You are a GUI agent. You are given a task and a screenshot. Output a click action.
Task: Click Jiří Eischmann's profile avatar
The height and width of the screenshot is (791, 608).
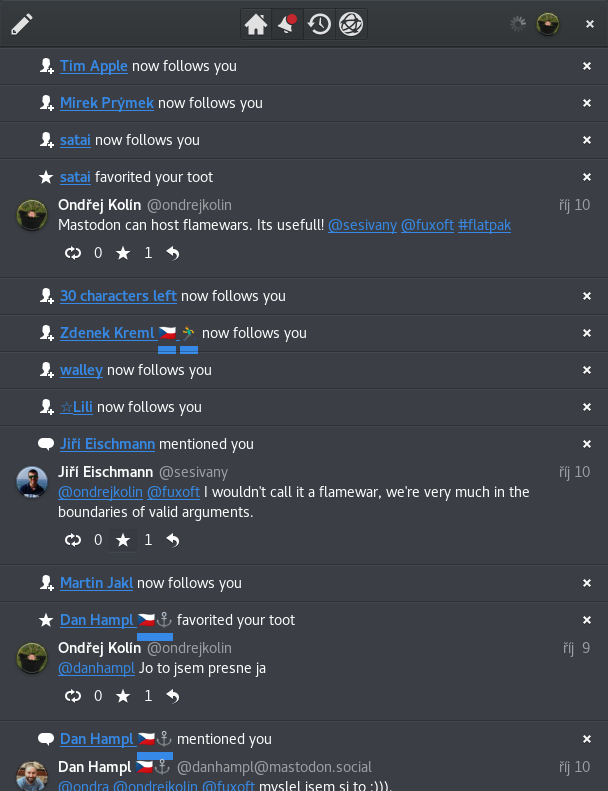[x=33, y=482]
